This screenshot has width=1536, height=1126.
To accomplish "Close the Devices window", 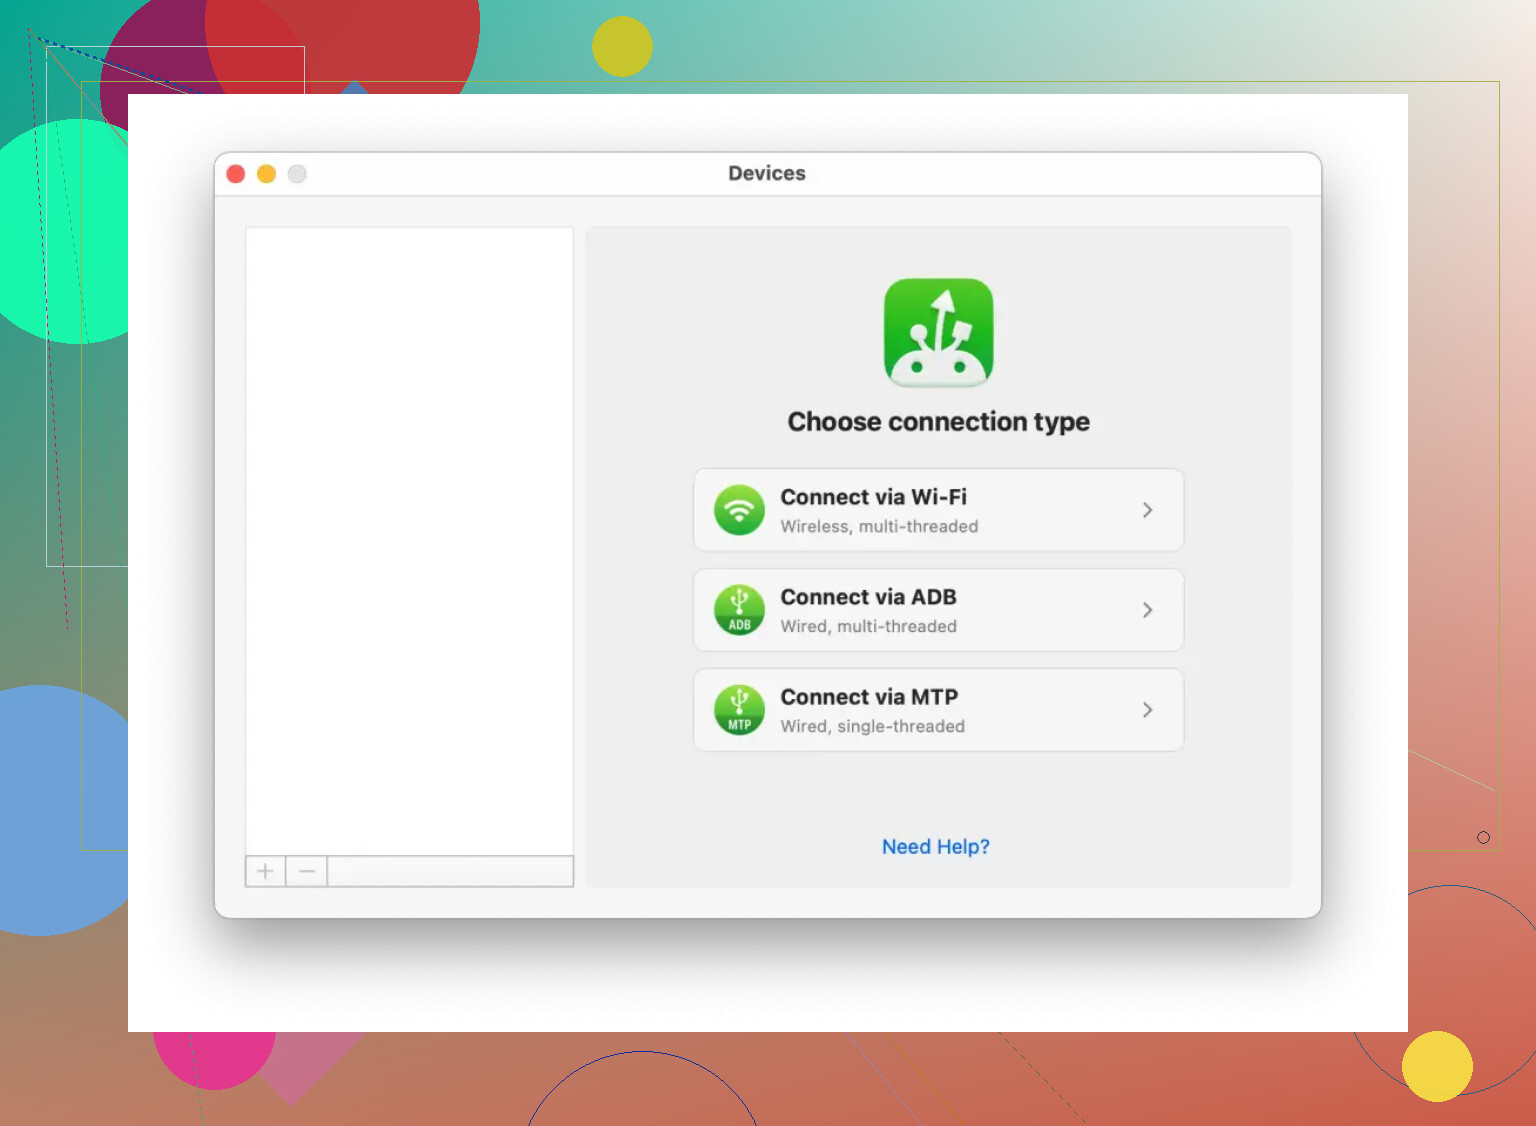I will (236, 174).
